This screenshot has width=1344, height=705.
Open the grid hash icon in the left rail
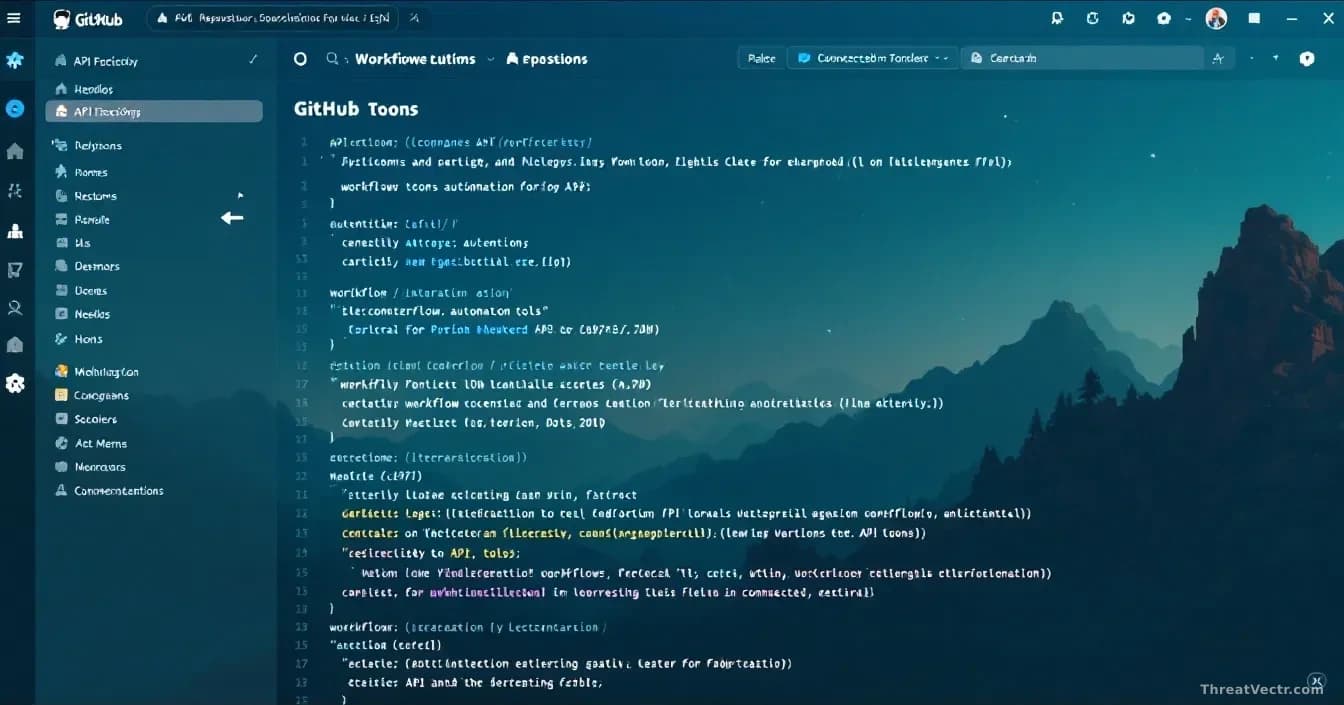point(15,190)
